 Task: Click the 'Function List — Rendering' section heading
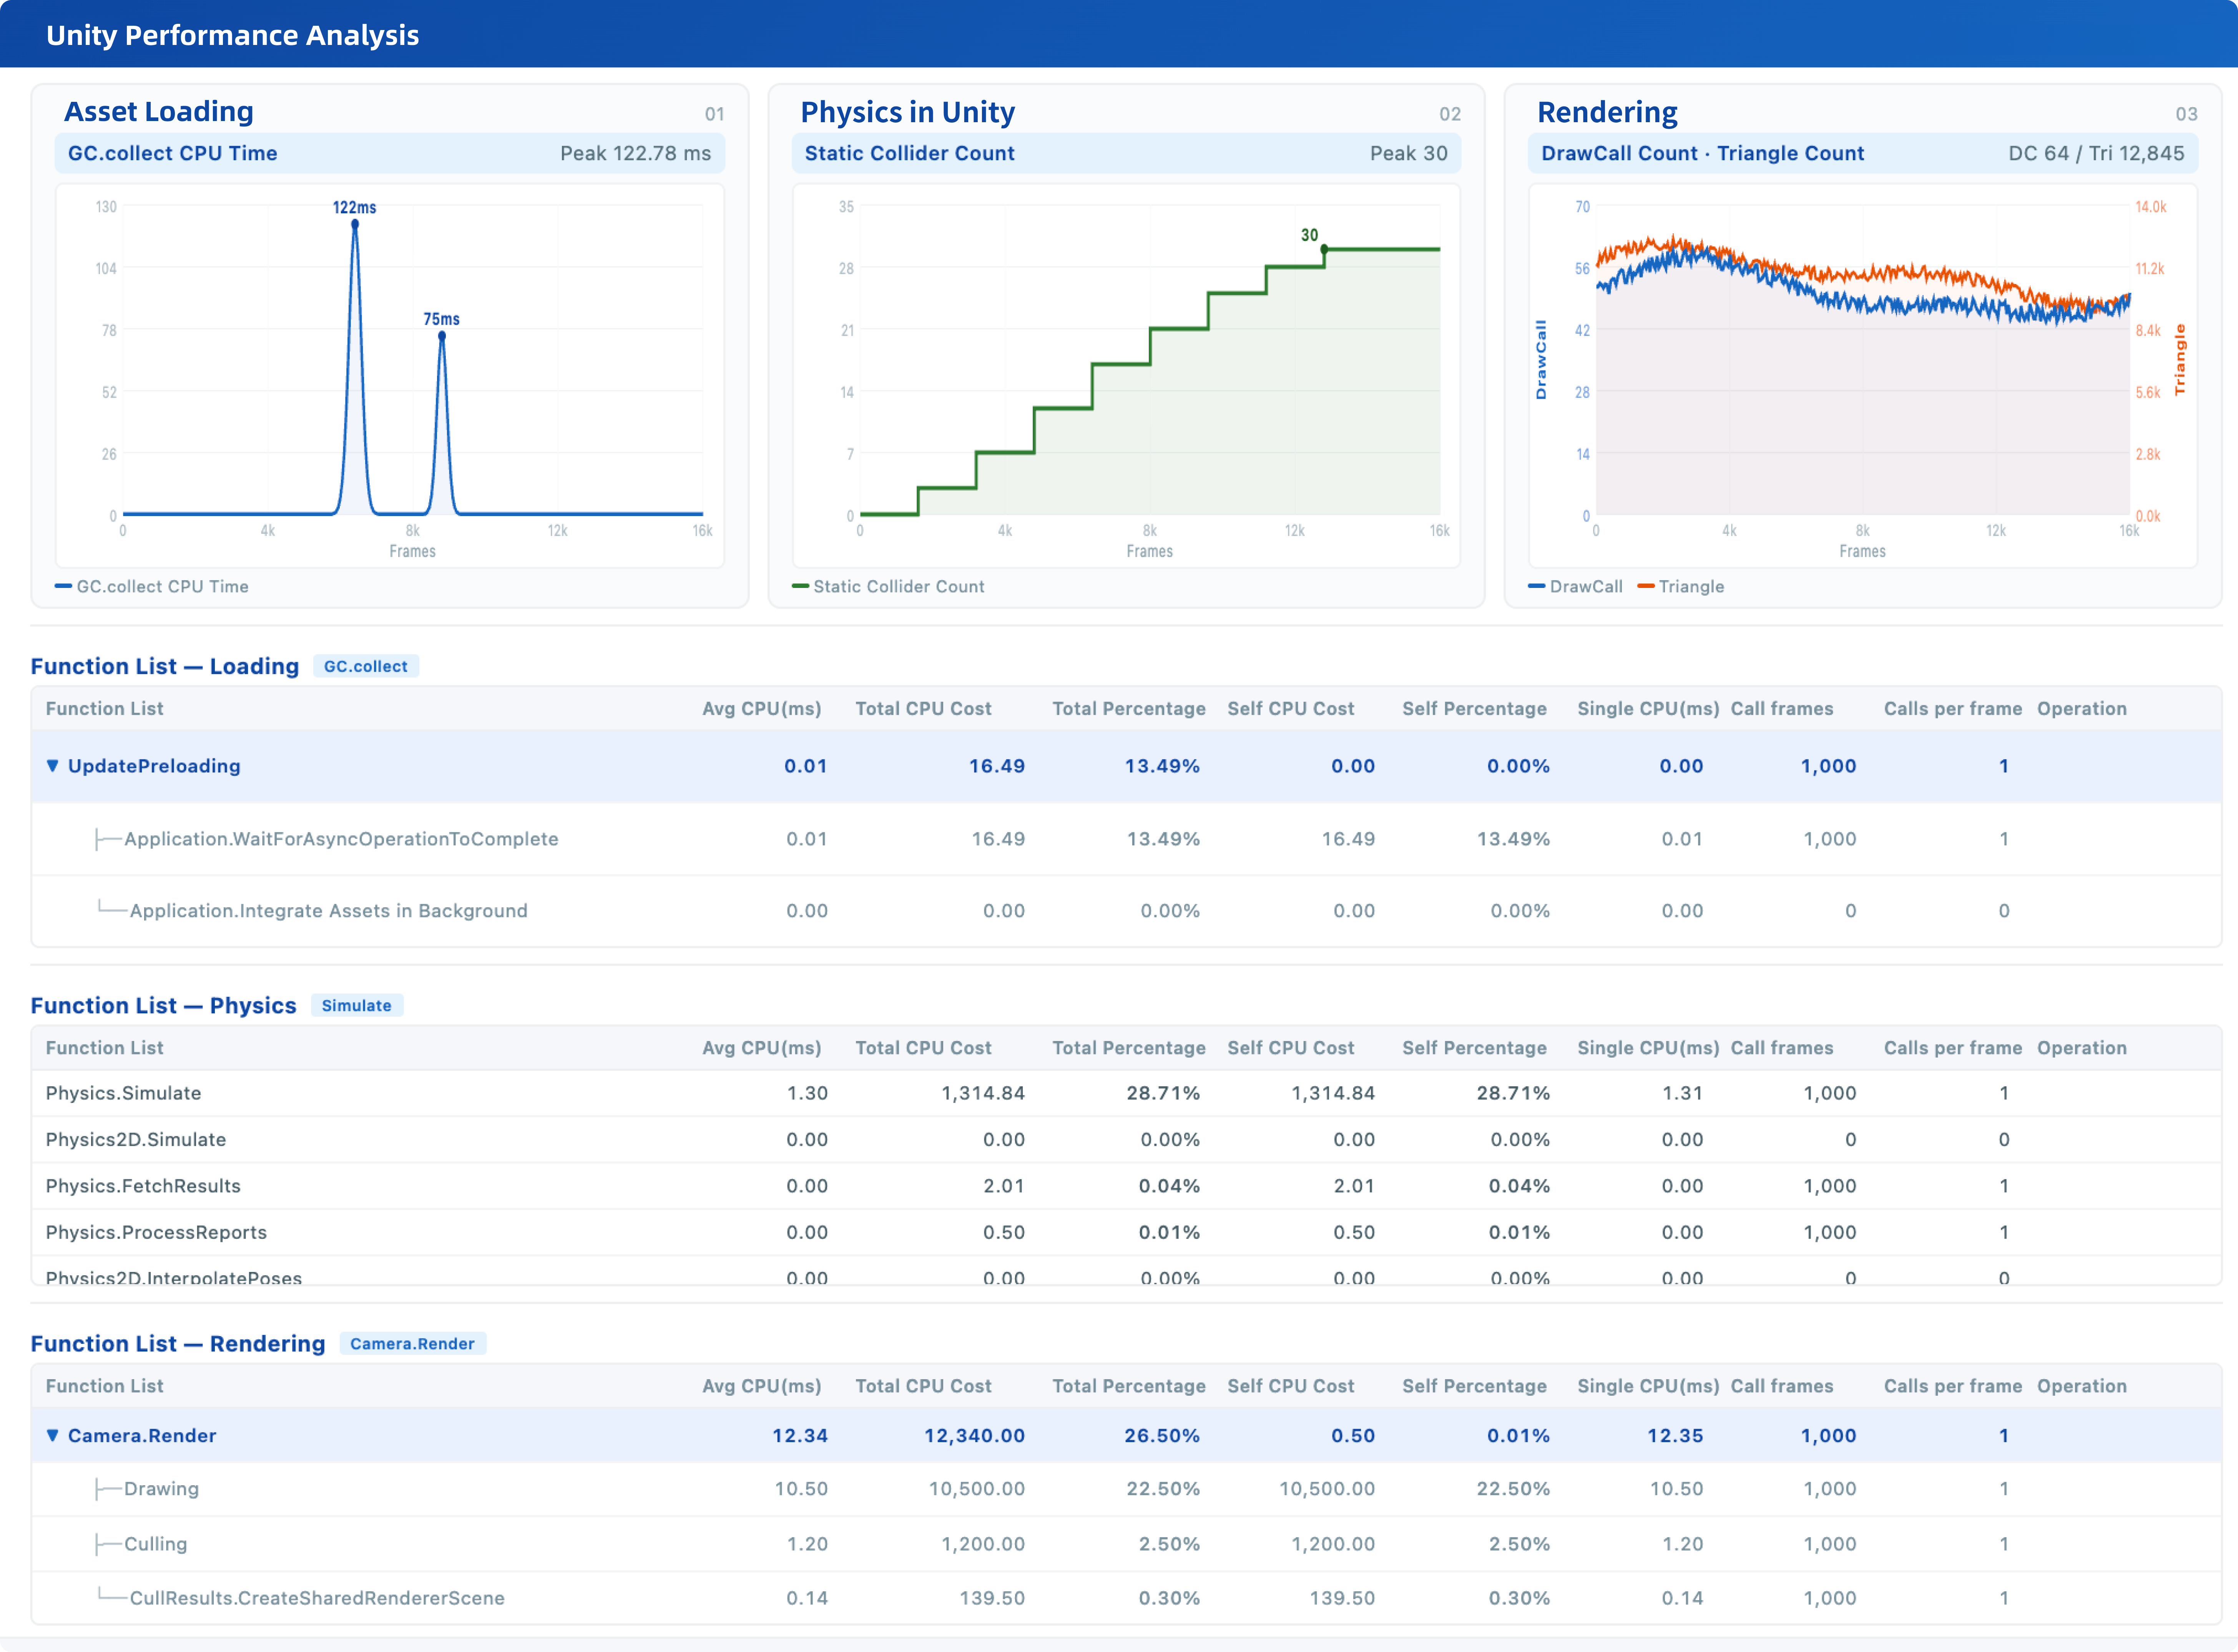click(x=178, y=1344)
